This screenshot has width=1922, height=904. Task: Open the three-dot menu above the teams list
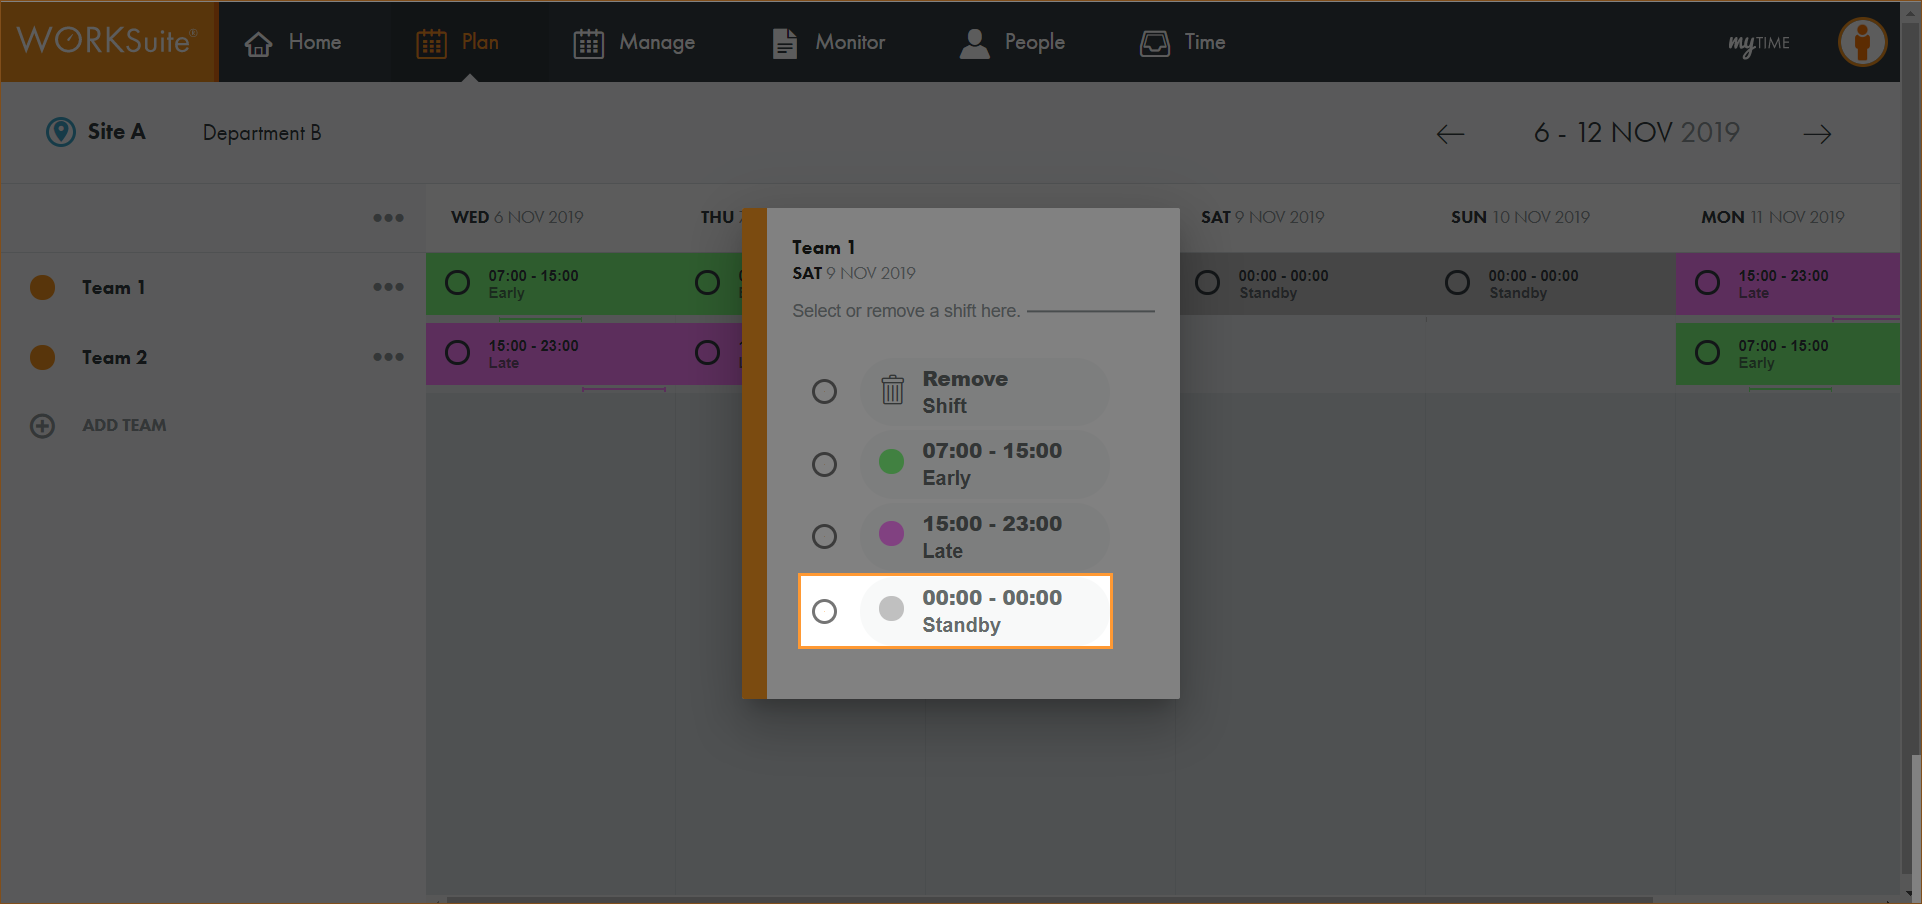388,218
